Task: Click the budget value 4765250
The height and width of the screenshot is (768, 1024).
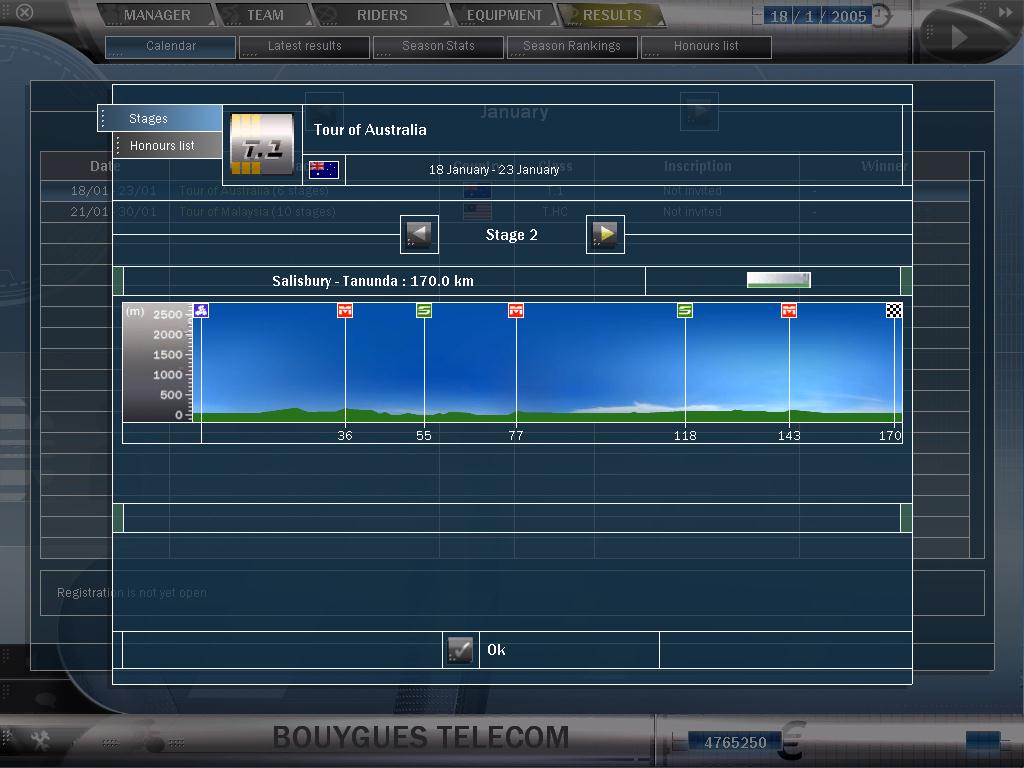Action: coord(735,743)
